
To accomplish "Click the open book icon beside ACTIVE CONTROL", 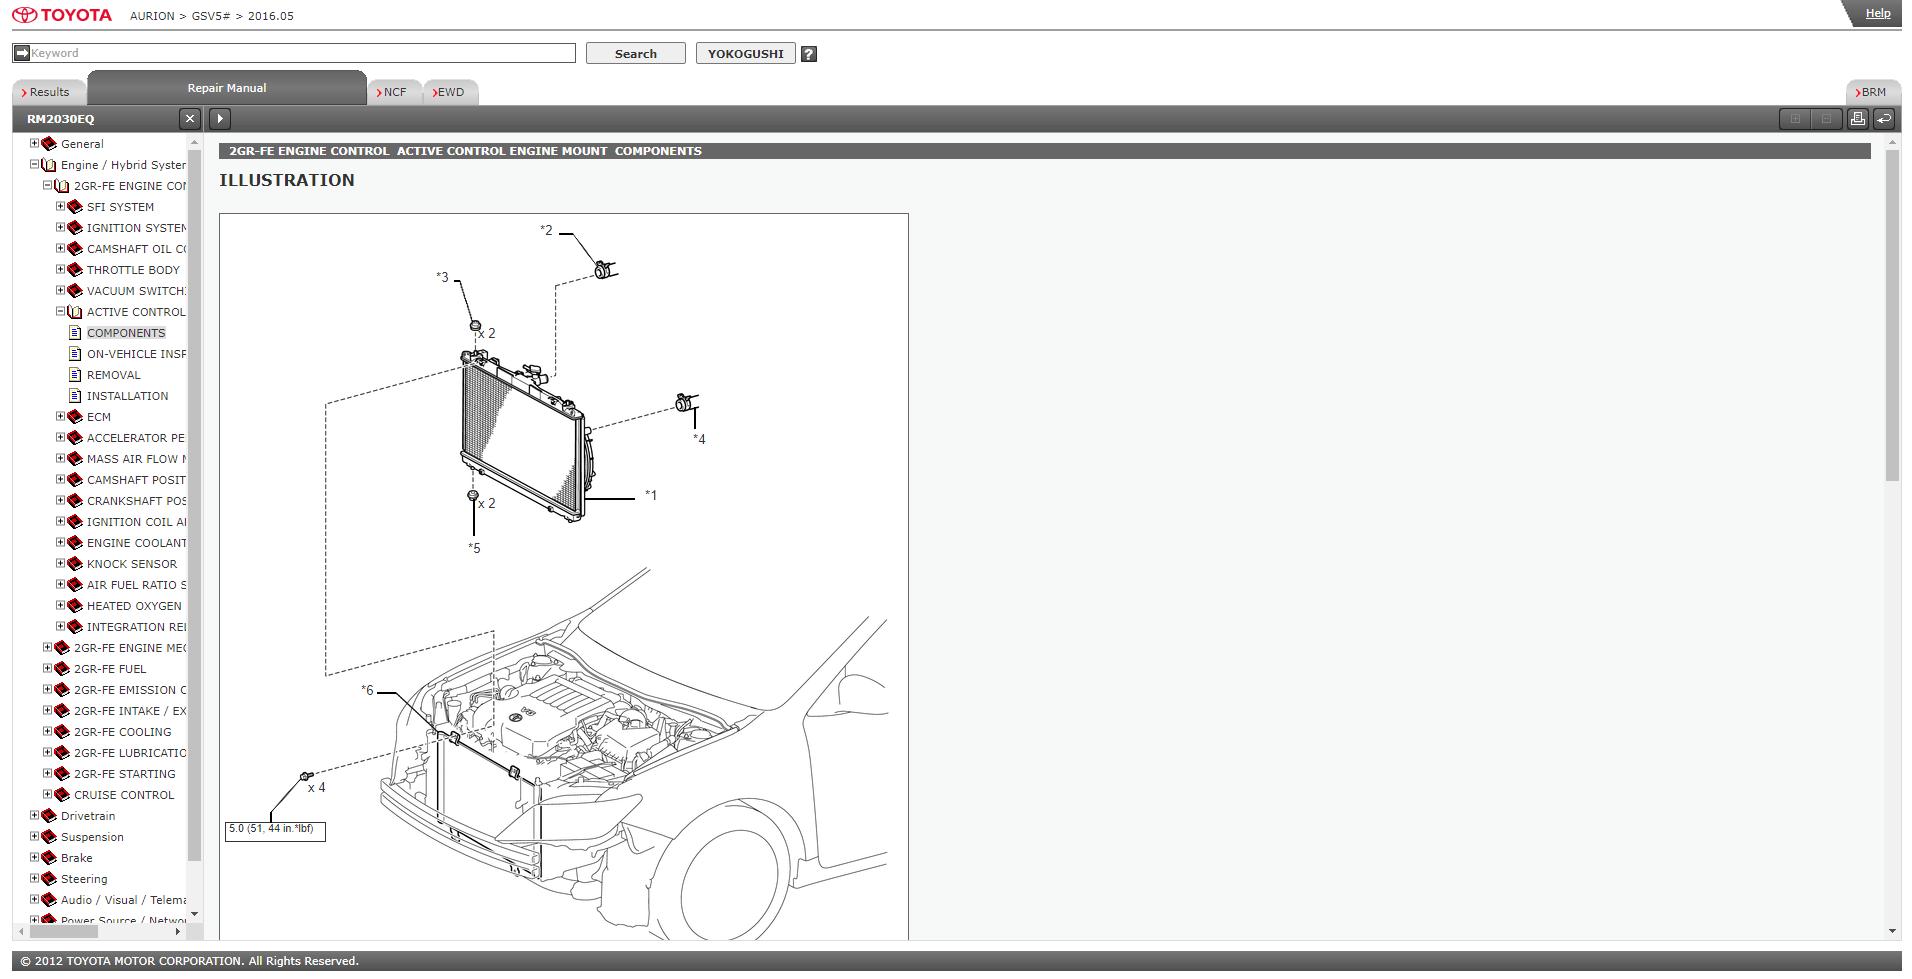I will point(74,312).
